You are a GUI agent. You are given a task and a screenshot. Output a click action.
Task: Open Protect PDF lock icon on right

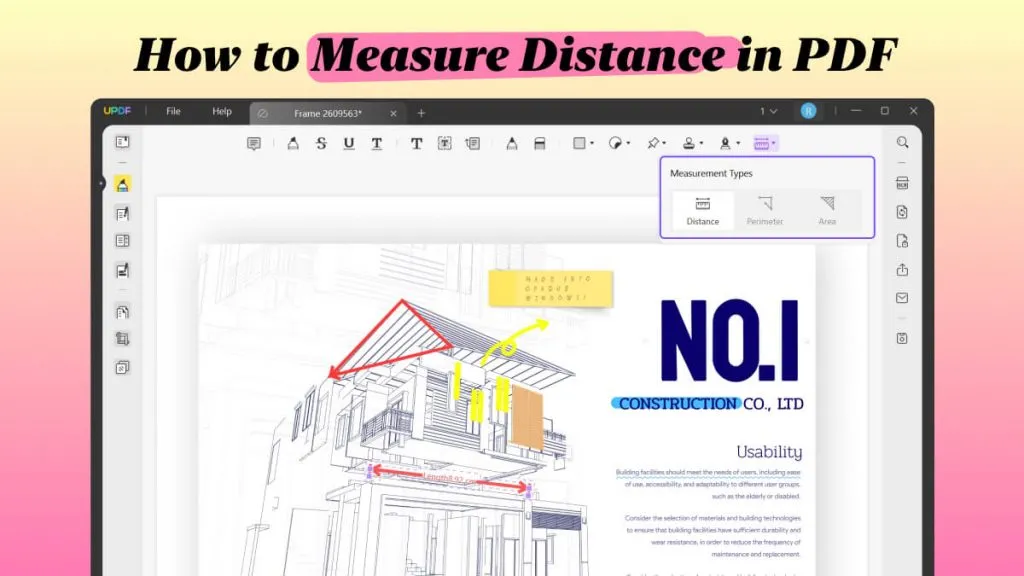[x=903, y=241]
